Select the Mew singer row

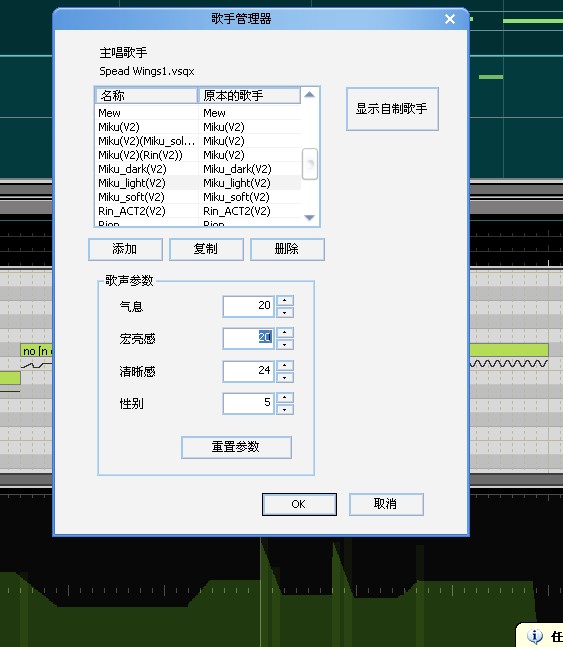(198, 113)
